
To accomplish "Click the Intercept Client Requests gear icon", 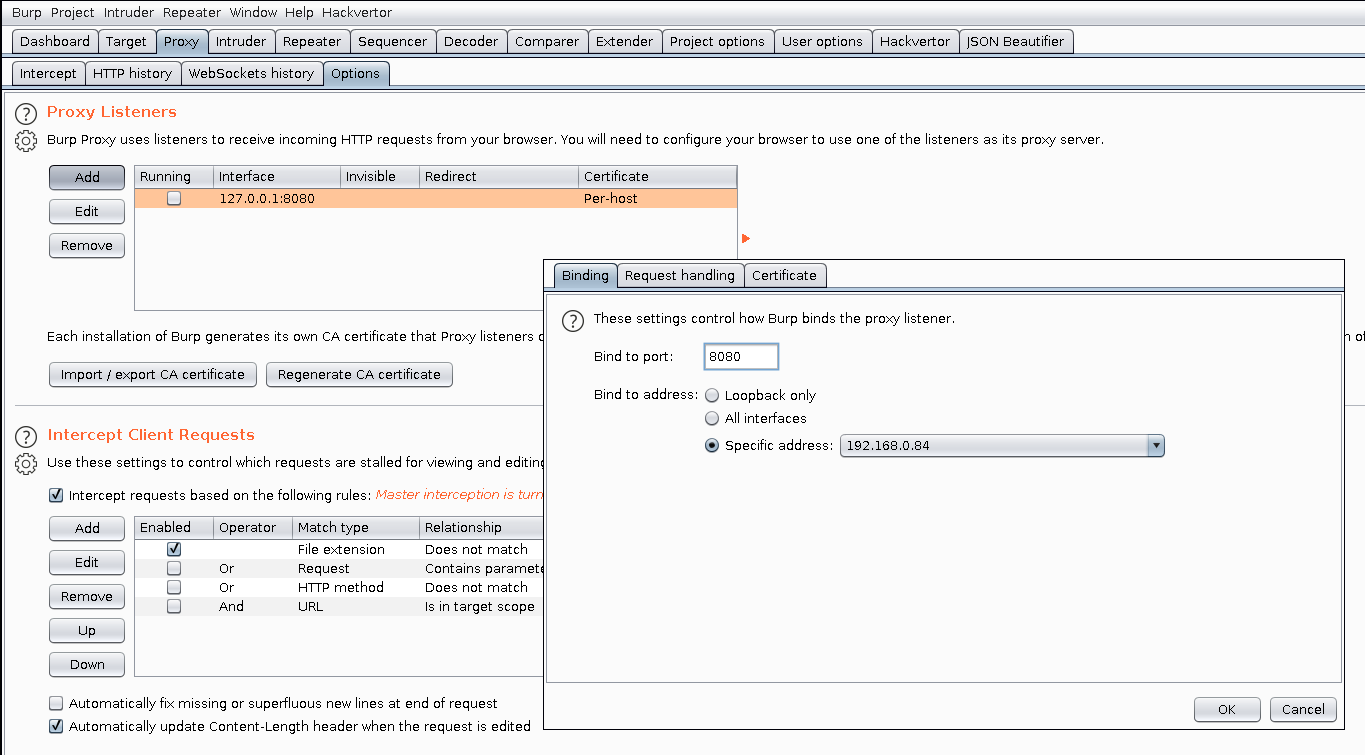I will pyautogui.click(x=26, y=464).
